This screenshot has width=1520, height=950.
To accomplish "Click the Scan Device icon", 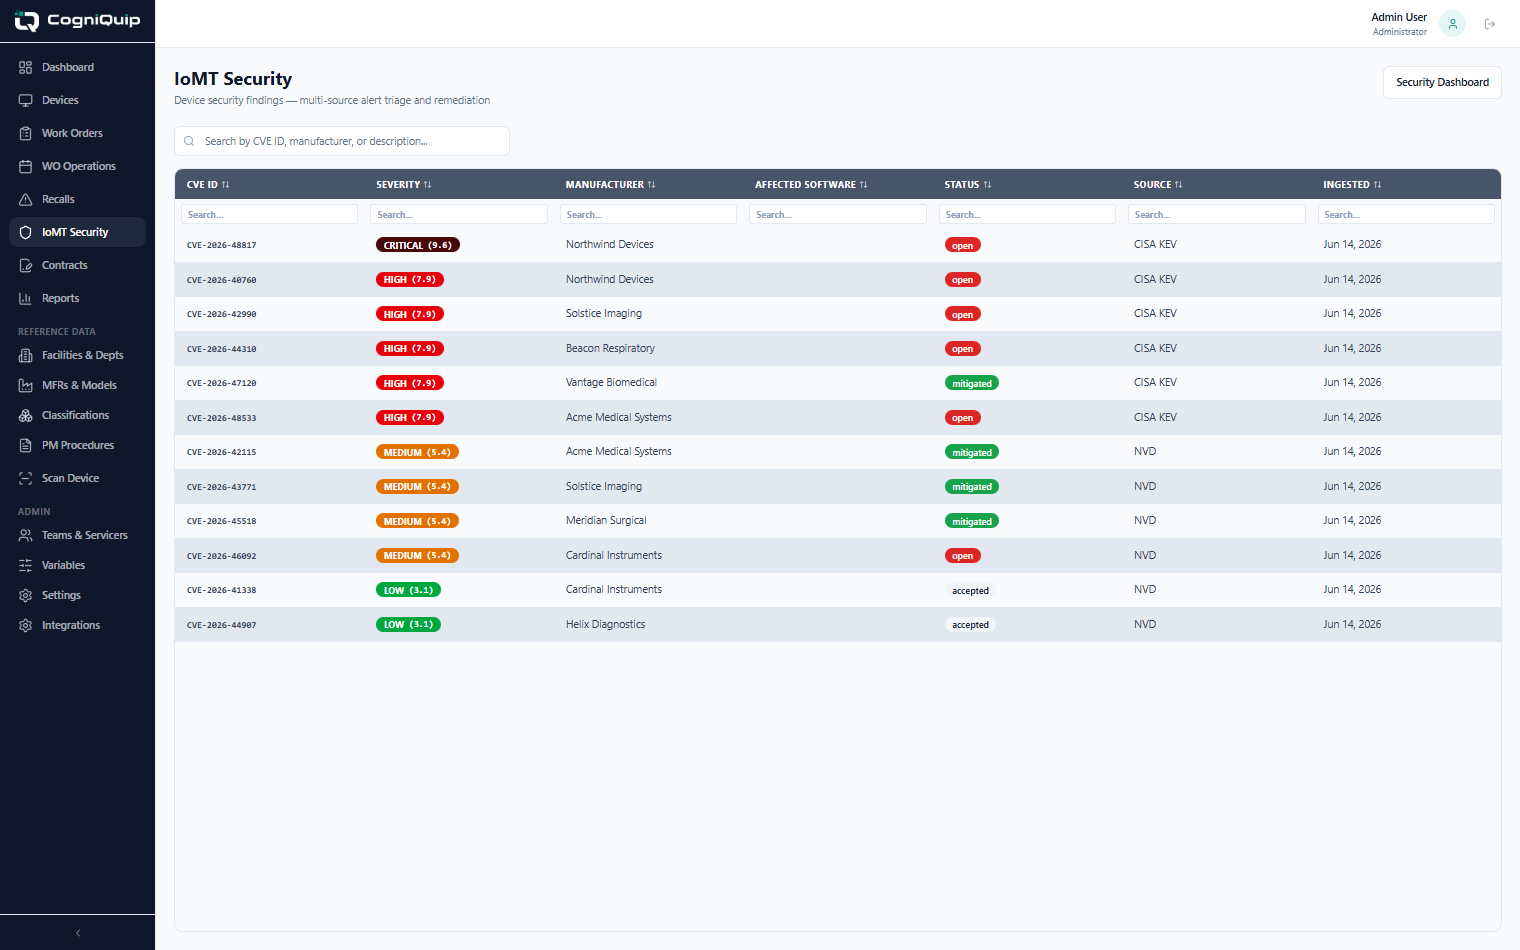I will tap(26, 478).
